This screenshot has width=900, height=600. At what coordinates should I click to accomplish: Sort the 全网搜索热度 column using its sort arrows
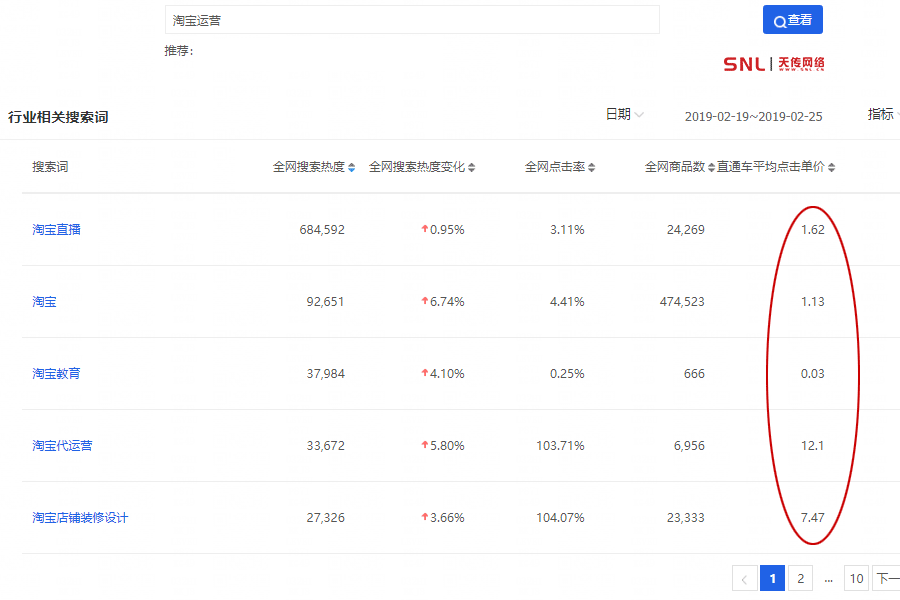354,167
